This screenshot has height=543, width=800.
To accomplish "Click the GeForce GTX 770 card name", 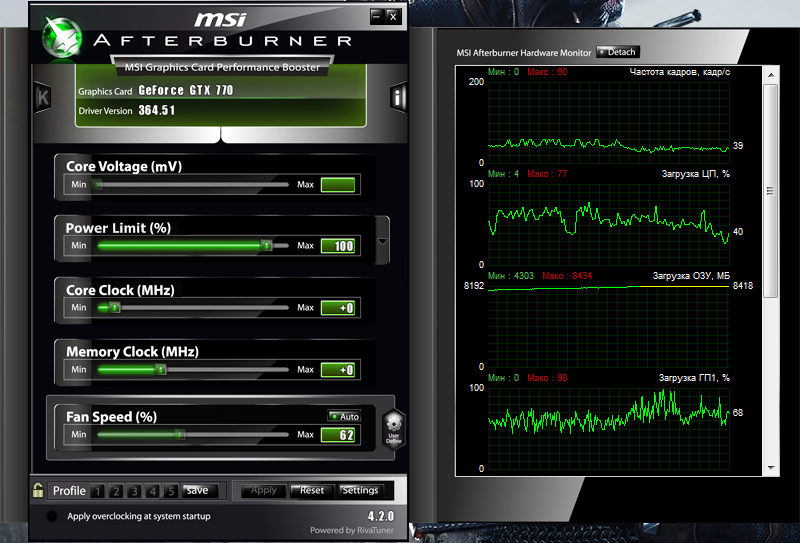I will [186, 90].
